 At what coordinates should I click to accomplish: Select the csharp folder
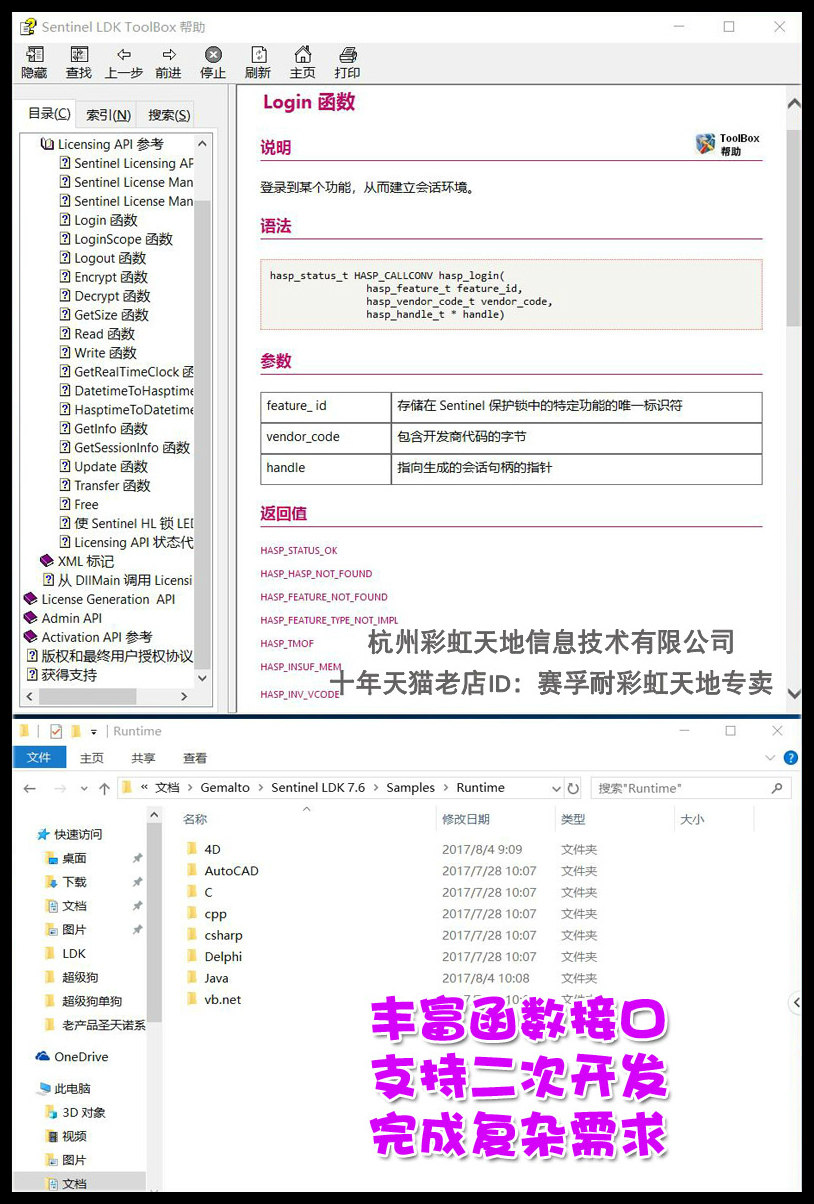point(214,935)
